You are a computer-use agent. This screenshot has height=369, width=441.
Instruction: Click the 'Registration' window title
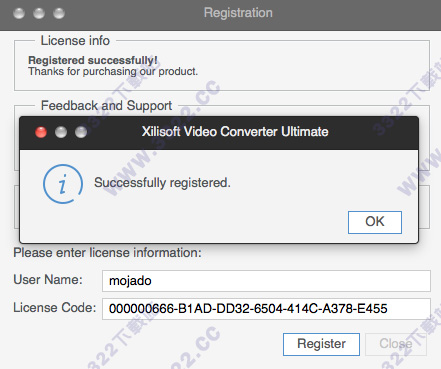238,13
